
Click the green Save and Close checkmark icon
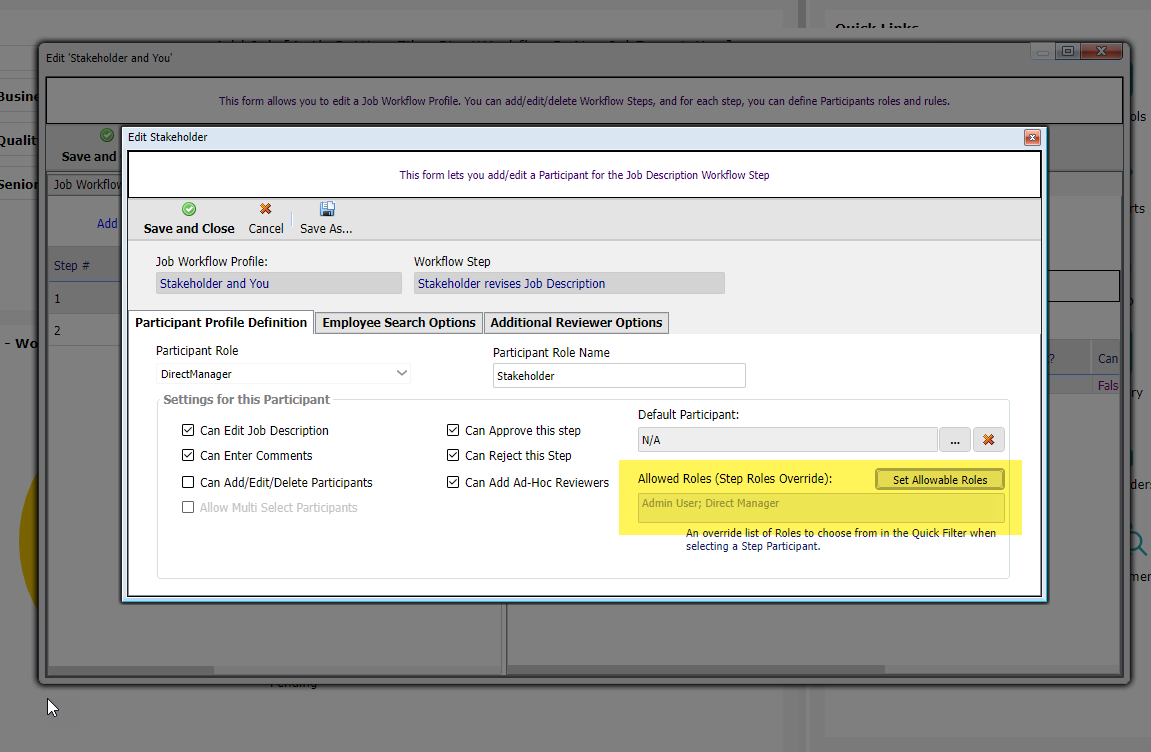click(x=189, y=210)
